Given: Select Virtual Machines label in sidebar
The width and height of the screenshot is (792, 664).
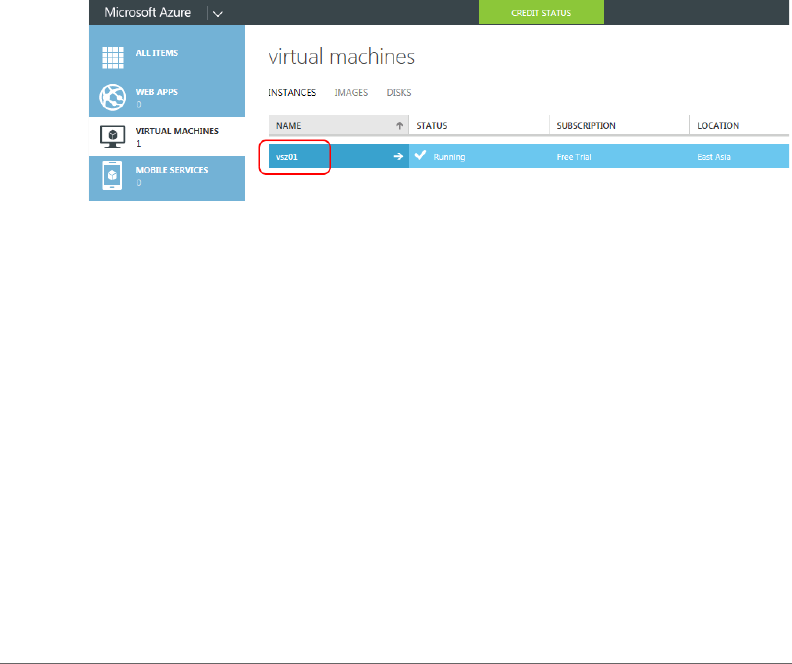Looking at the screenshot, I should click(x=177, y=131).
